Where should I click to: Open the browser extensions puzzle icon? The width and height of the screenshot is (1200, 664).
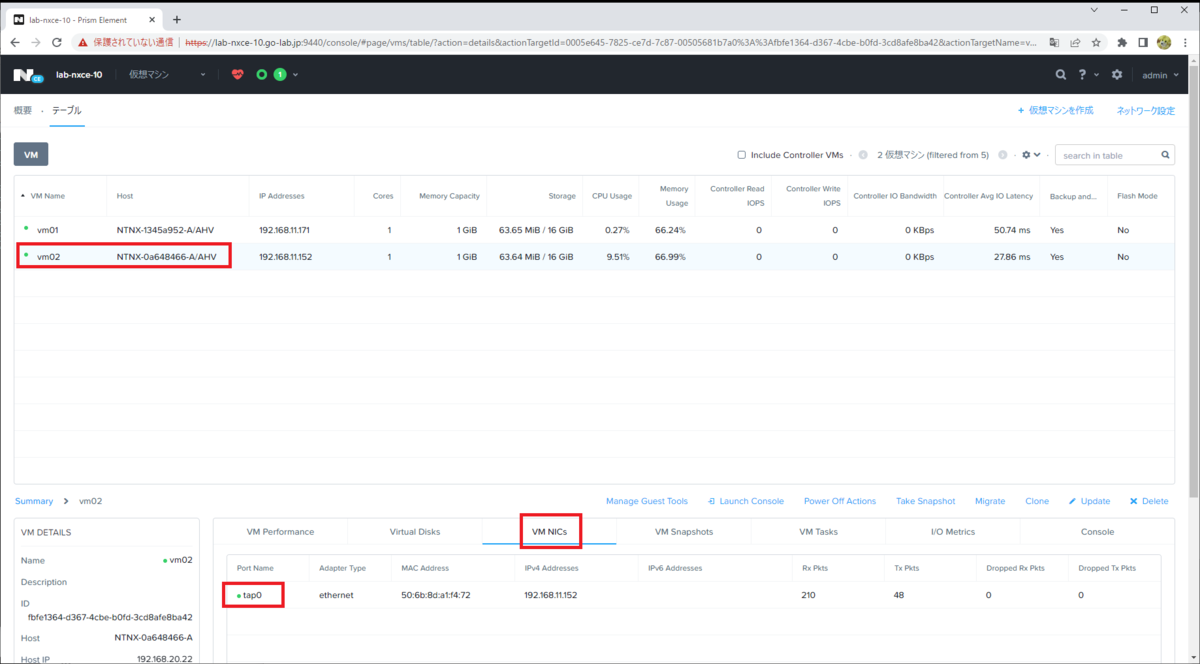tap(1122, 42)
